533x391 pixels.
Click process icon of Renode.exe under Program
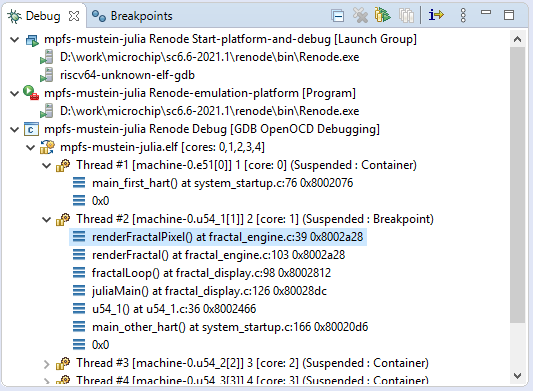tap(47, 111)
